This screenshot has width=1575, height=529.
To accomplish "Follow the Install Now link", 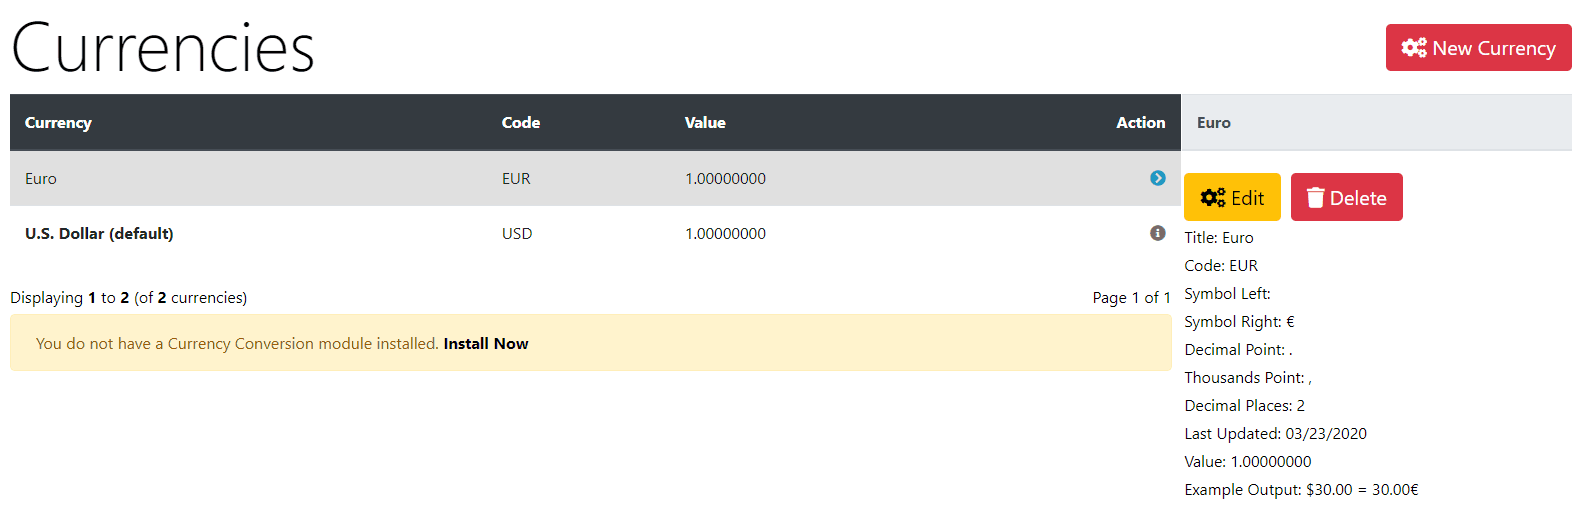I will coord(486,343).
